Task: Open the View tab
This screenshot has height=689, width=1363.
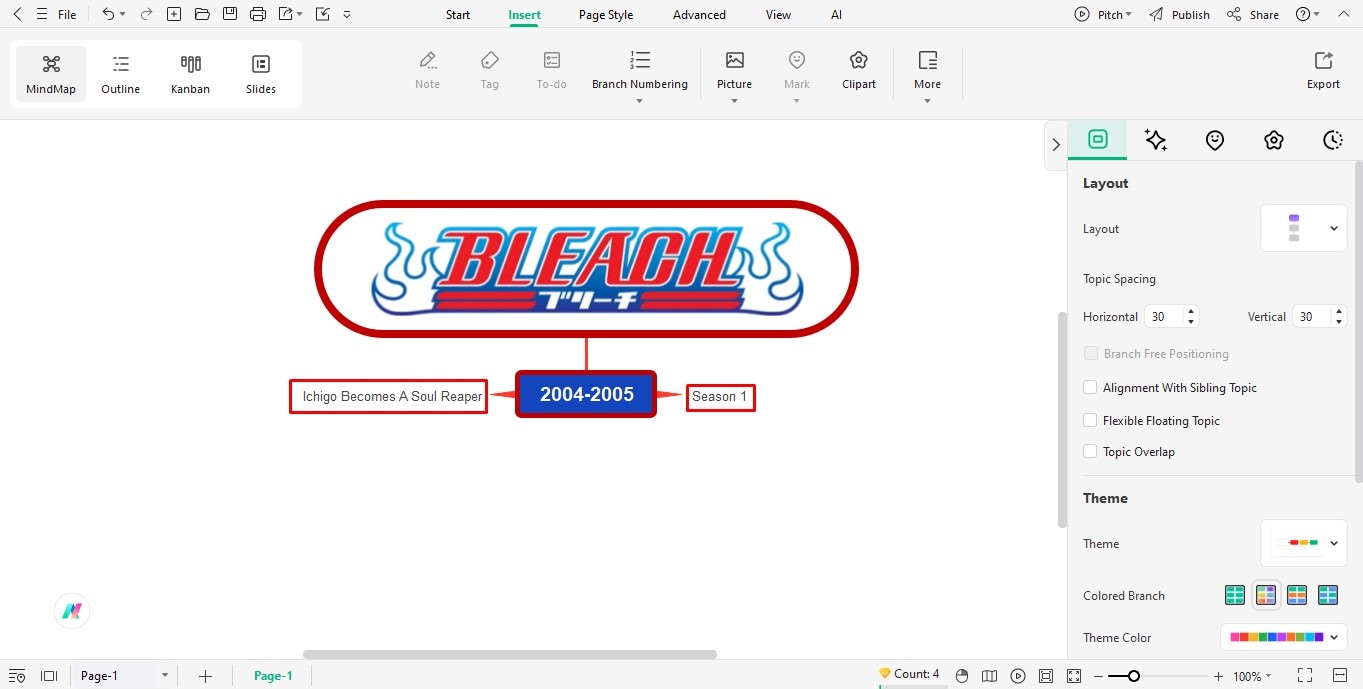Action: [778, 15]
